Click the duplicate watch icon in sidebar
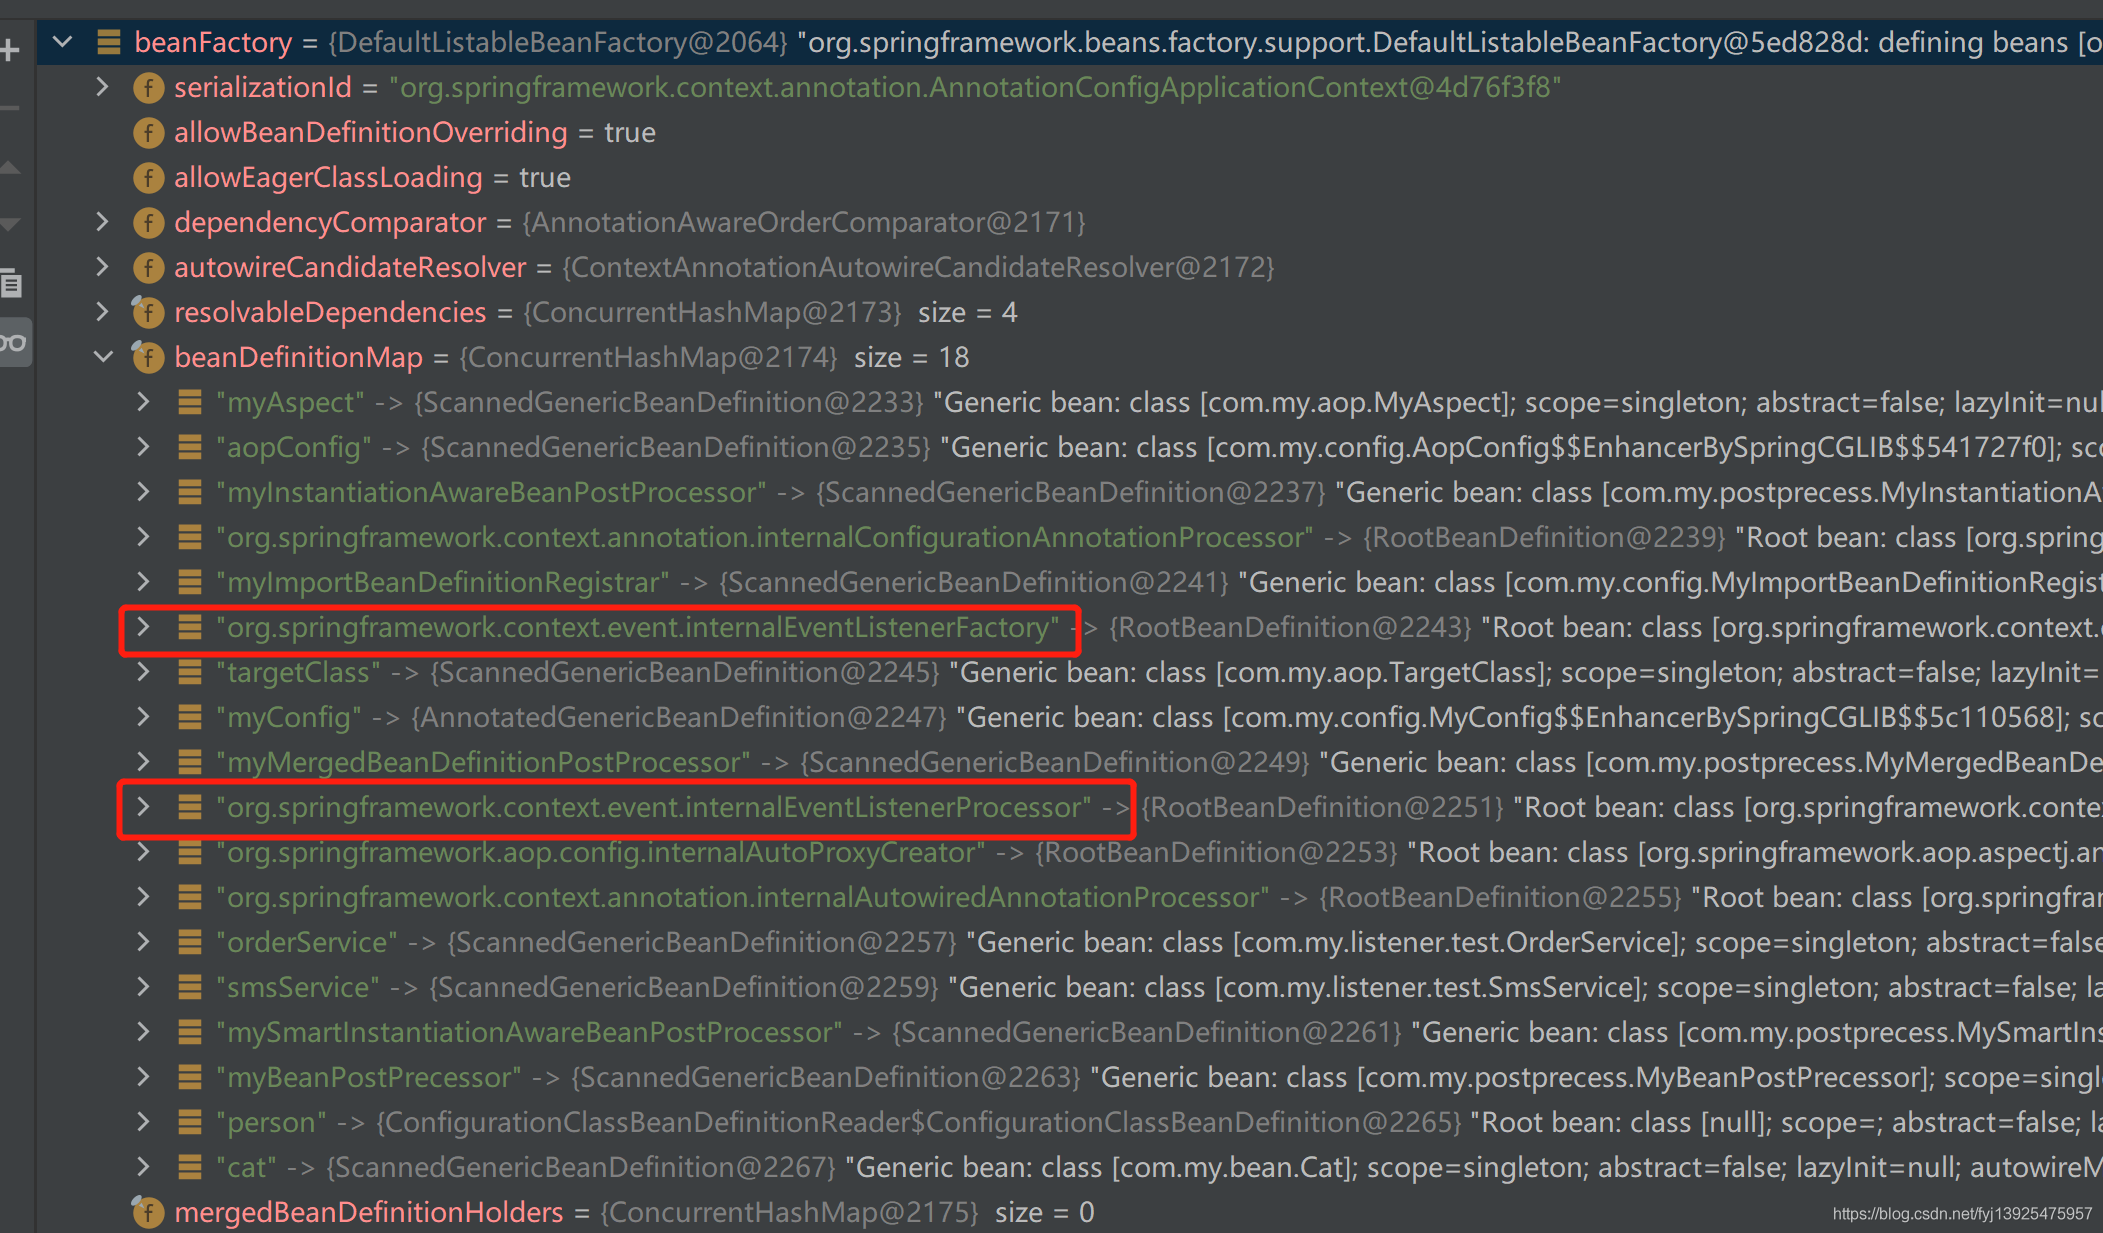Viewport: 2103px width, 1233px height. tap(11, 284)
